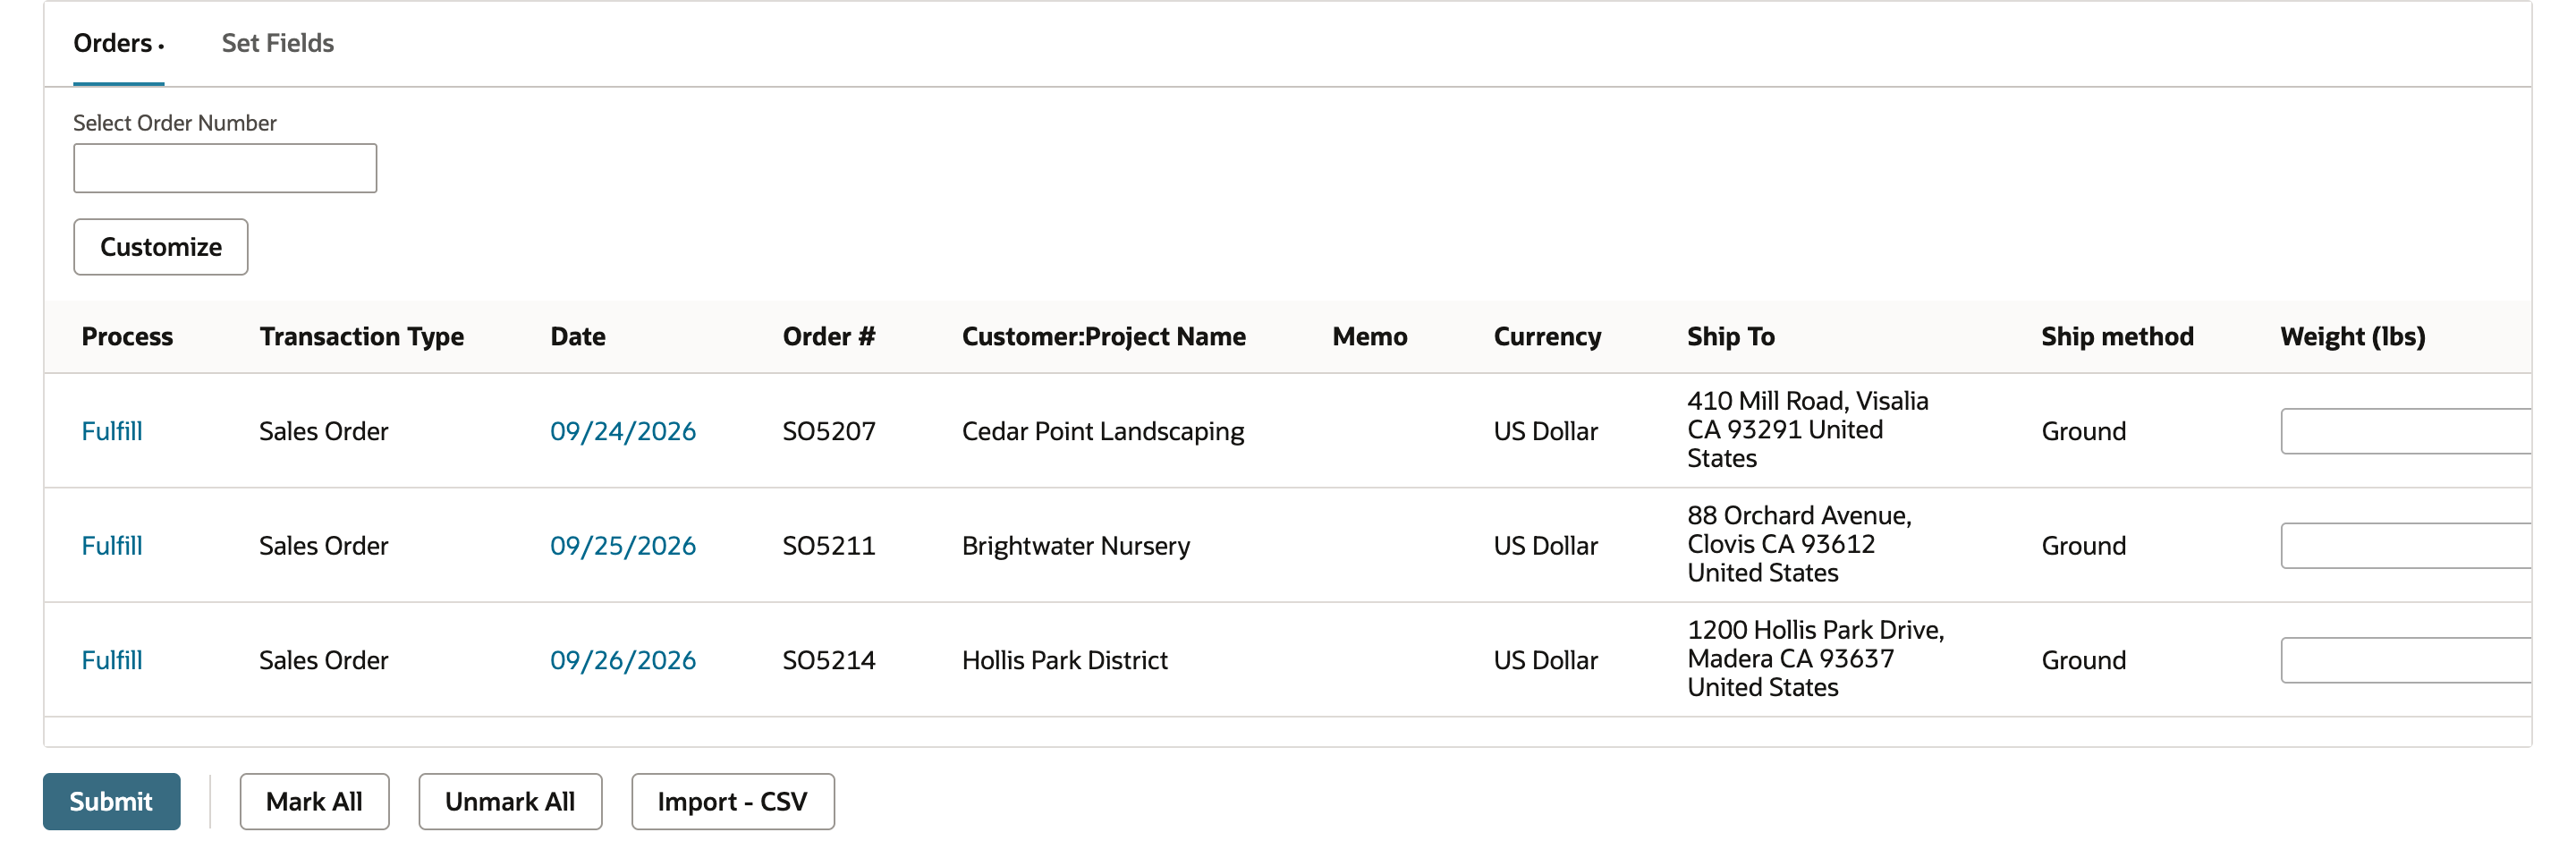Focus the Select Order Number field
Viewport: 2576px width, 841px height.
[x=225, y=168]
